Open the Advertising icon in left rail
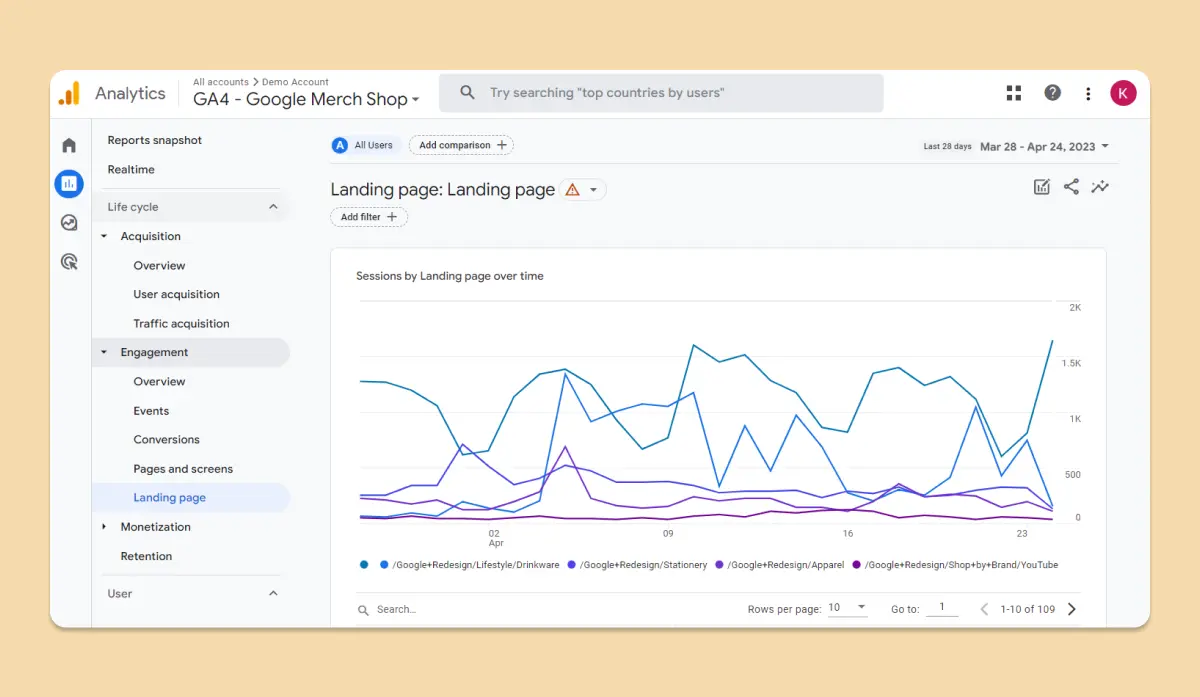Image resolution: width=1200 pixels, height=697 pixels. click(69, 262)
